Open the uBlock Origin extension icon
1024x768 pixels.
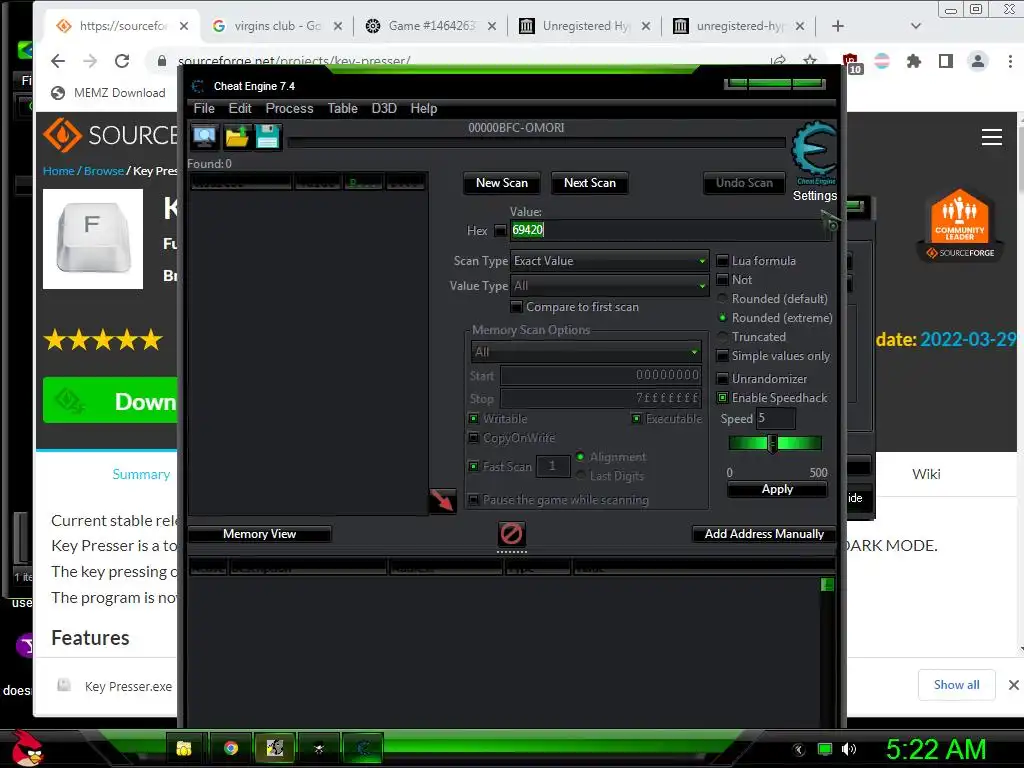[851, 63]
